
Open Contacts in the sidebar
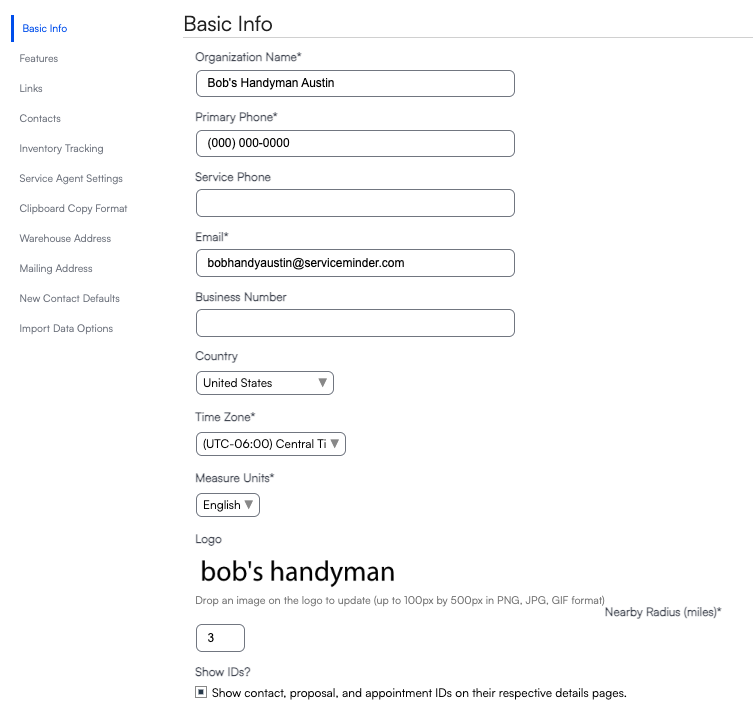click(40, 119)
